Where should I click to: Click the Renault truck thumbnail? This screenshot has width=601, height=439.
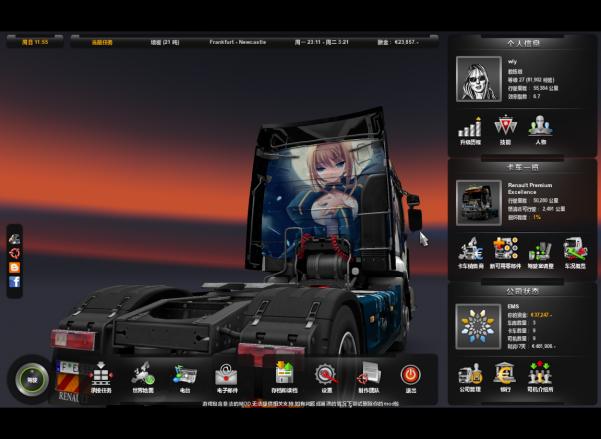[479, 203]
